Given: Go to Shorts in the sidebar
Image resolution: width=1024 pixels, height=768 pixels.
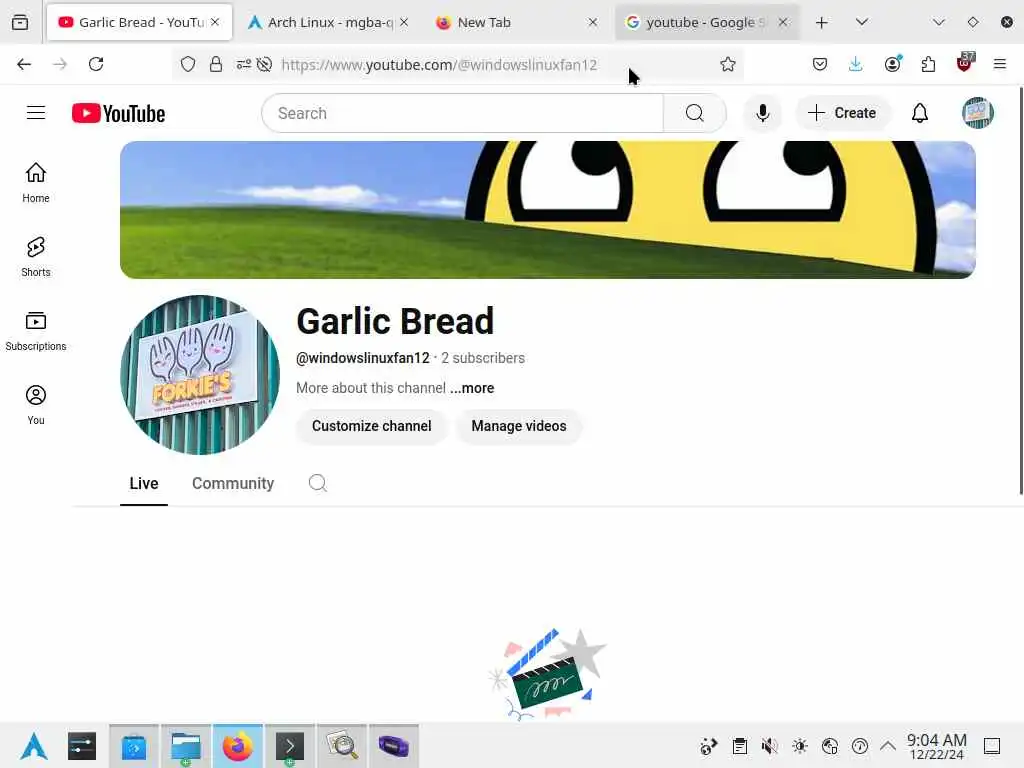Looking at the screenshot, I should click(36, 257).
